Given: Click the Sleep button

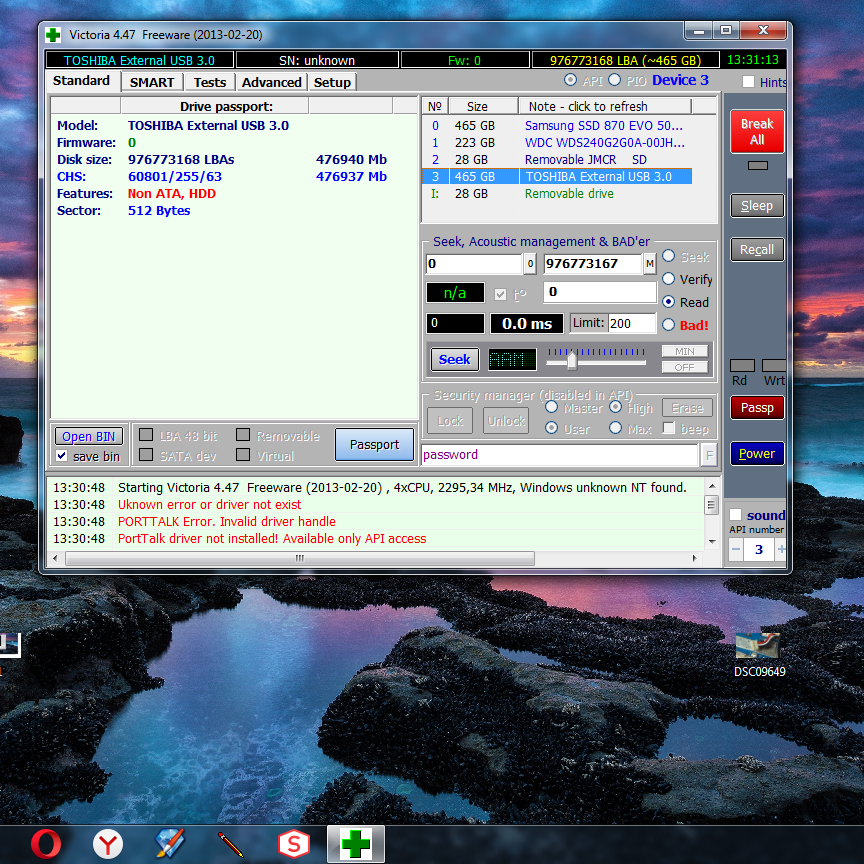Looking at the screenshot, I should point(757,206).
